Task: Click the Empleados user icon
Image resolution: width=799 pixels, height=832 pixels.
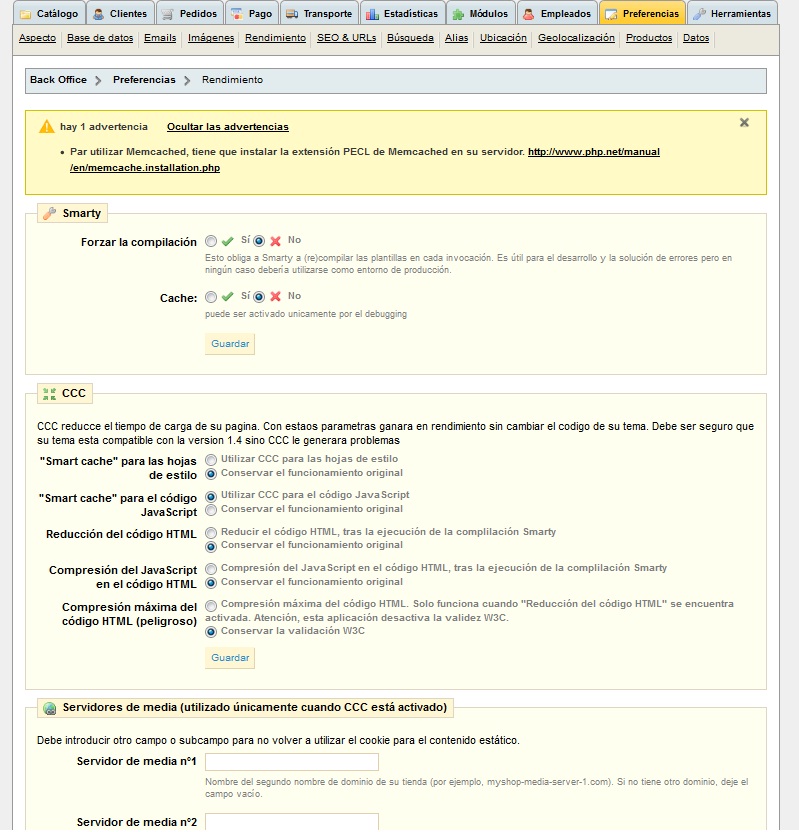Action: pos(528,14)
